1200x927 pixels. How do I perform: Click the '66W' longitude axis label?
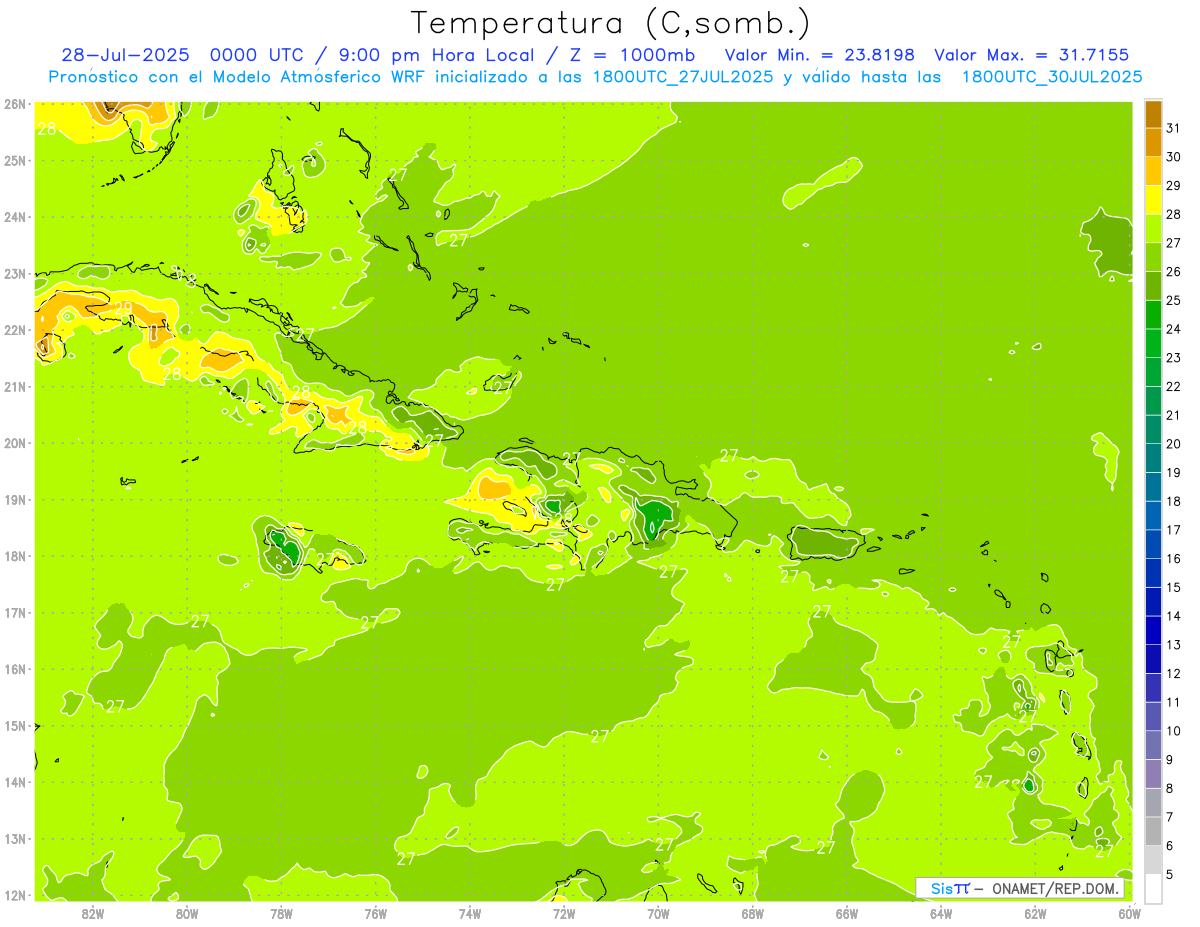(x=847, y=913)
